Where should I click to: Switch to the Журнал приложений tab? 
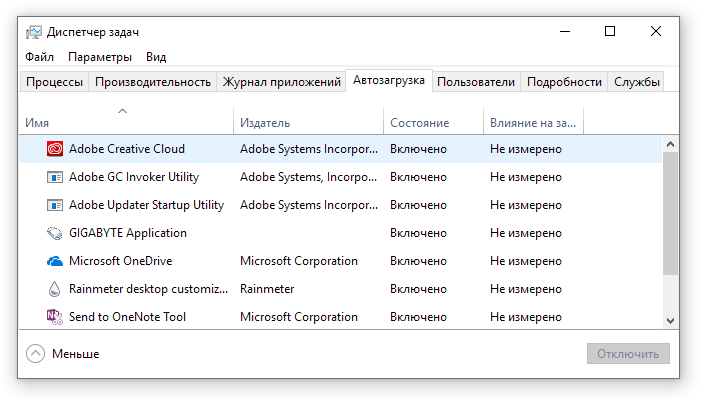pos(282,82)
